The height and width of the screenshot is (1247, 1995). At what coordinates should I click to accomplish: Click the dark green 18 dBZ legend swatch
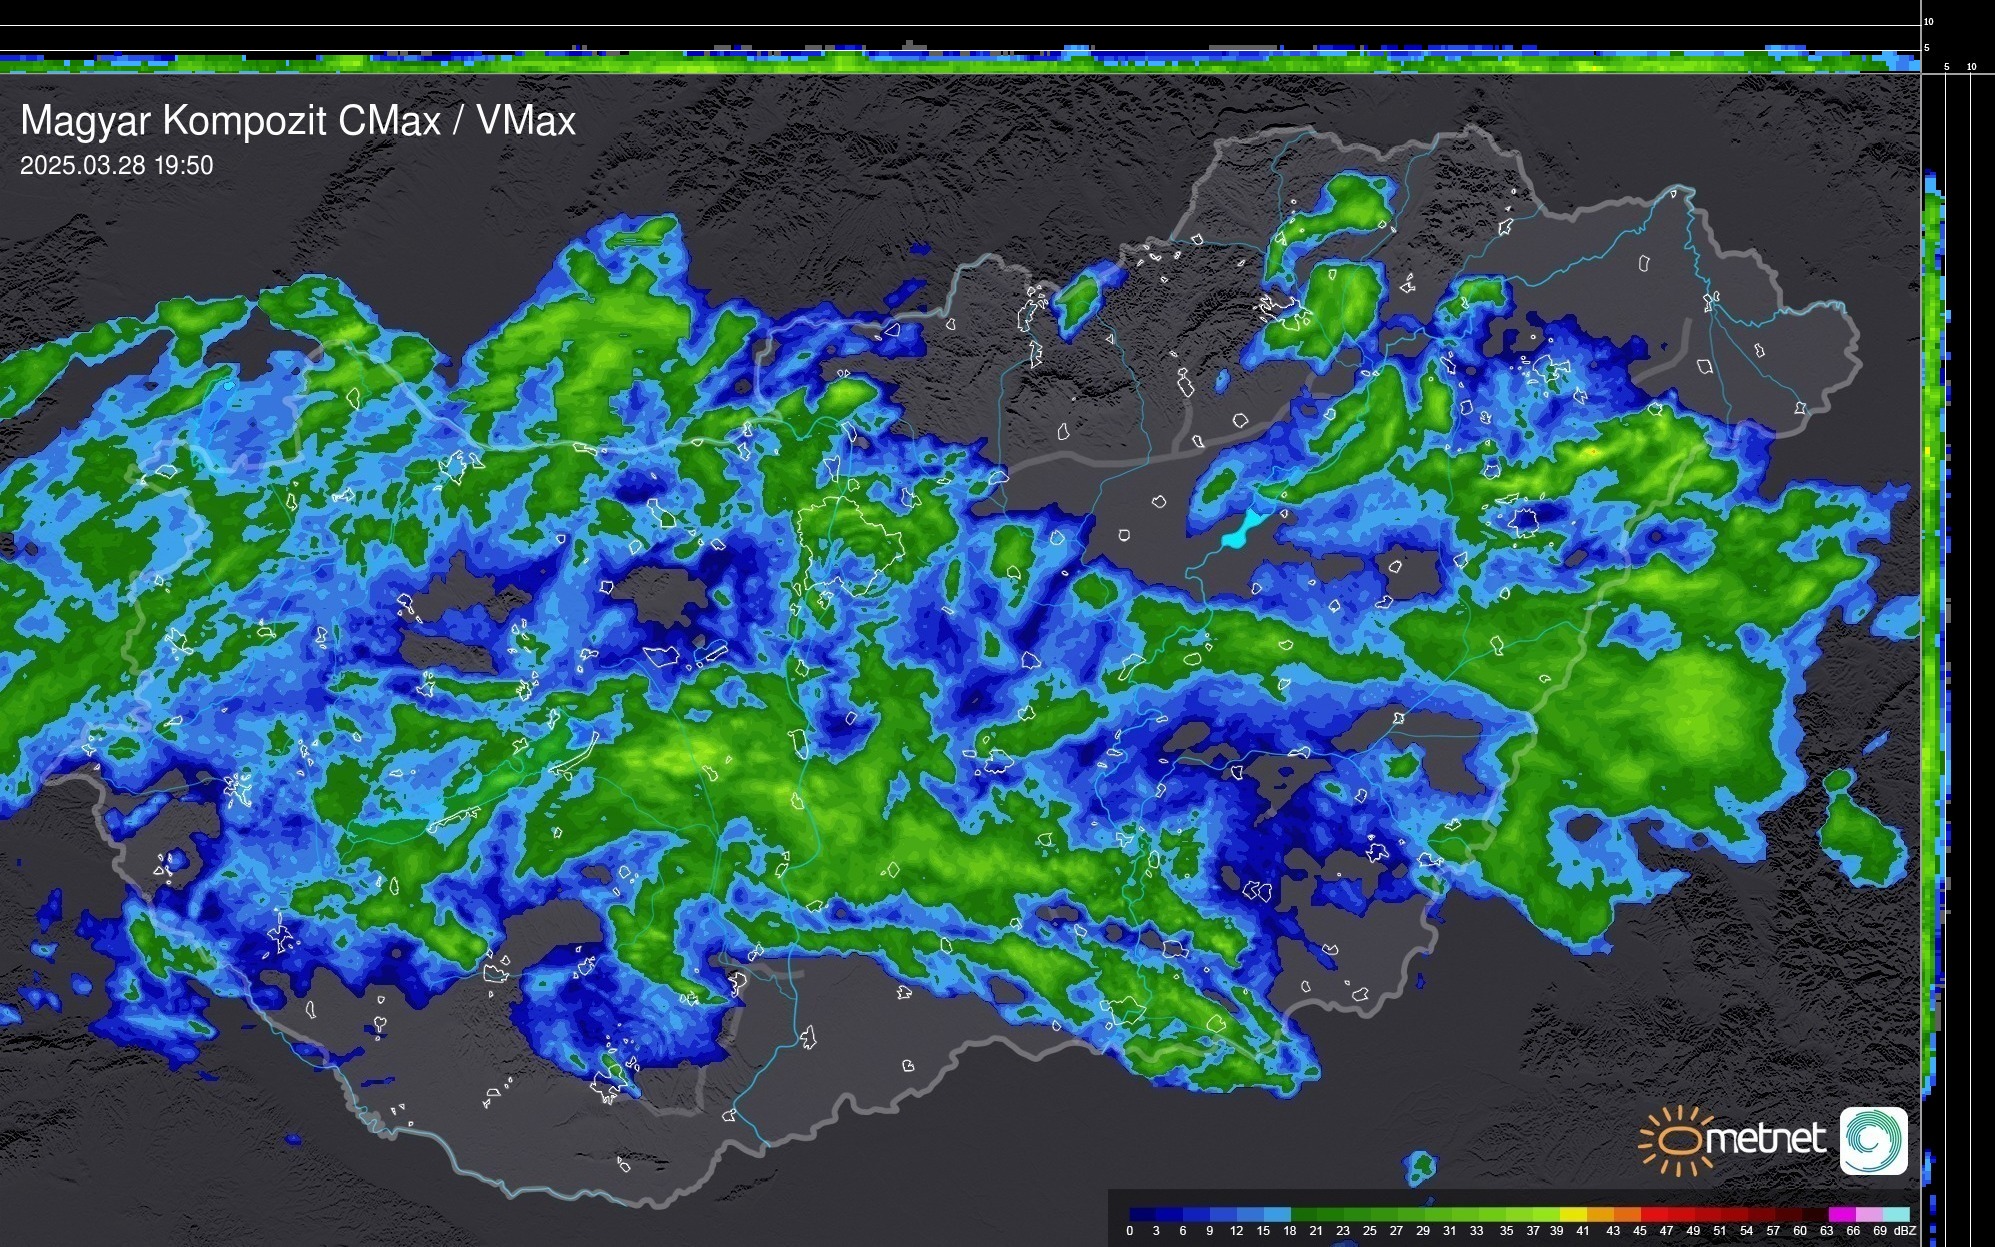pyautogui.click(x=1304, y=1215)
